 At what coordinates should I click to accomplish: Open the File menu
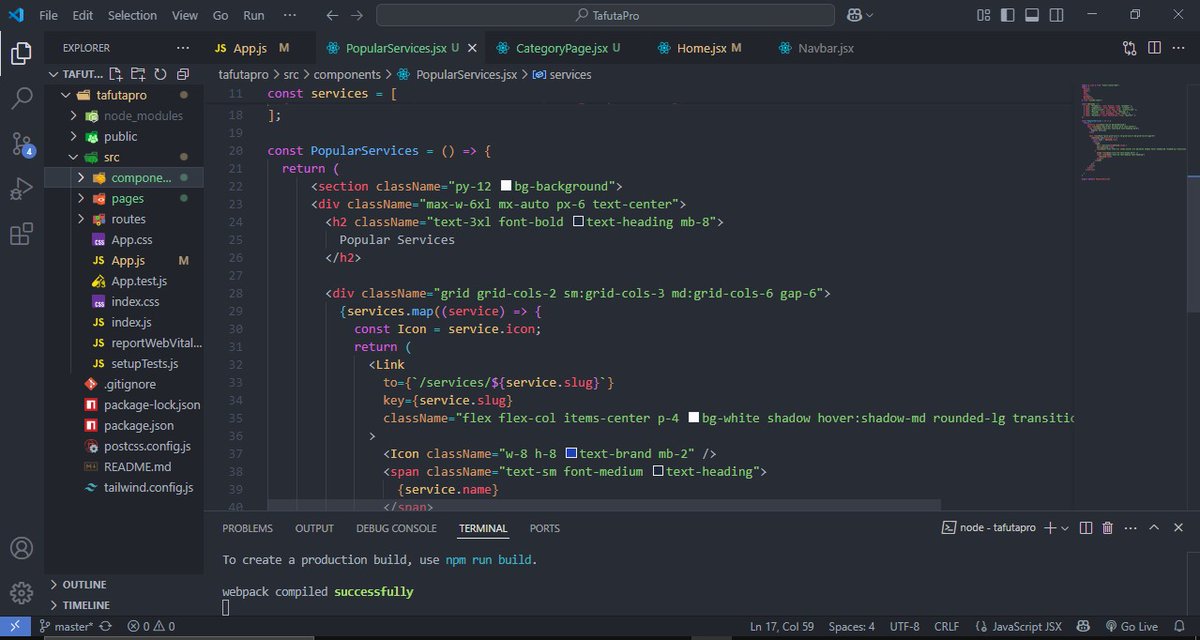click(x=48, y=15)
